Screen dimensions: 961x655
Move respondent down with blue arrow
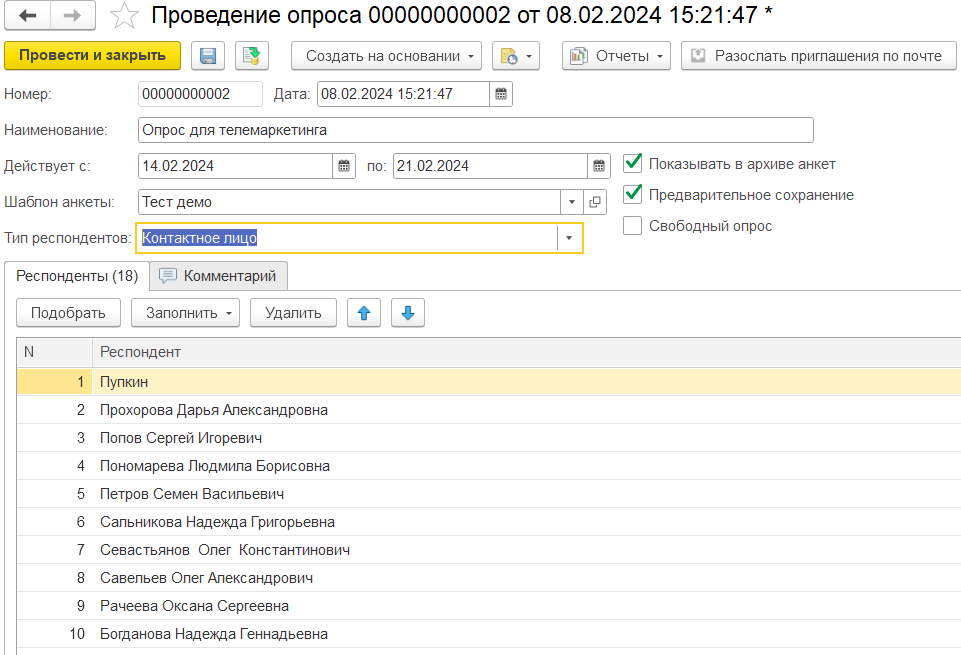coord(408,313)
